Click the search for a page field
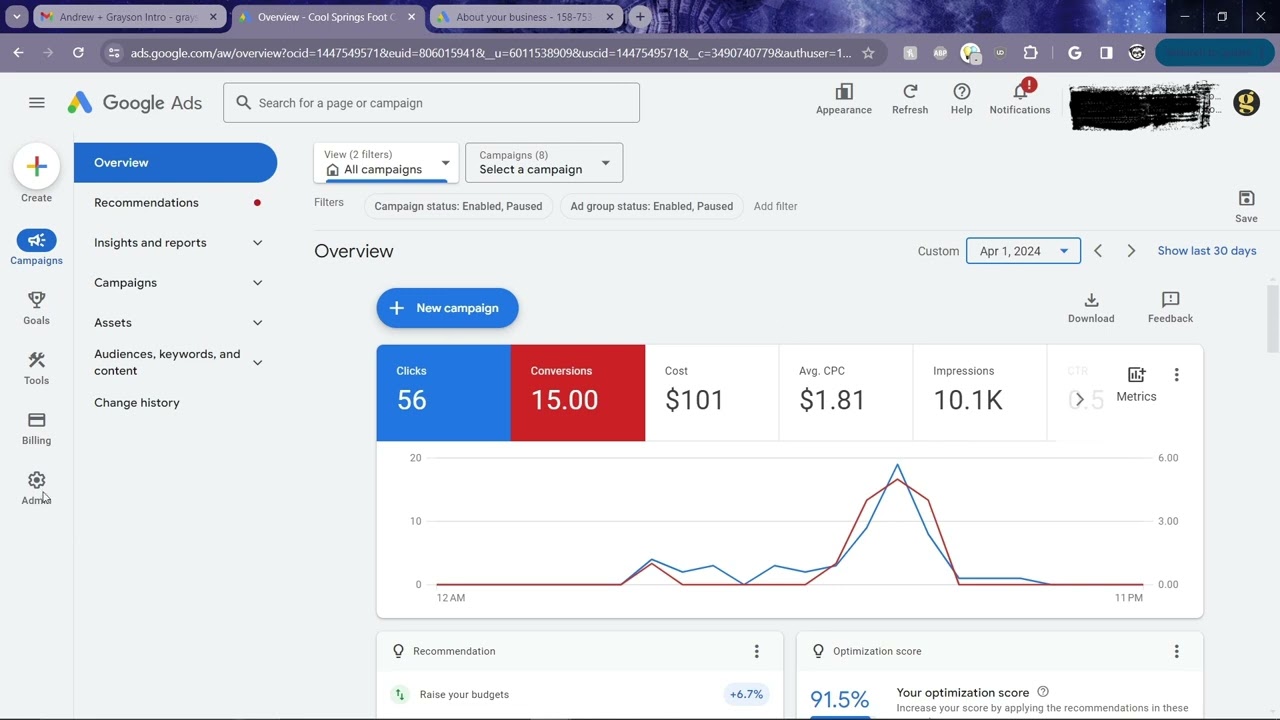Screen dimensions: 1280x720 tap(431, 103)
